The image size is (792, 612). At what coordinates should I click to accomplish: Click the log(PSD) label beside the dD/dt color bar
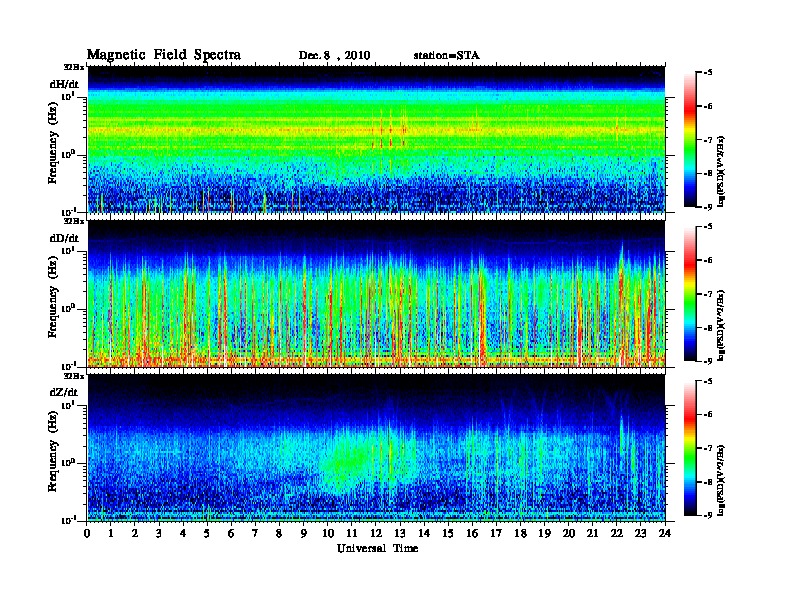[x=722, y=325]
